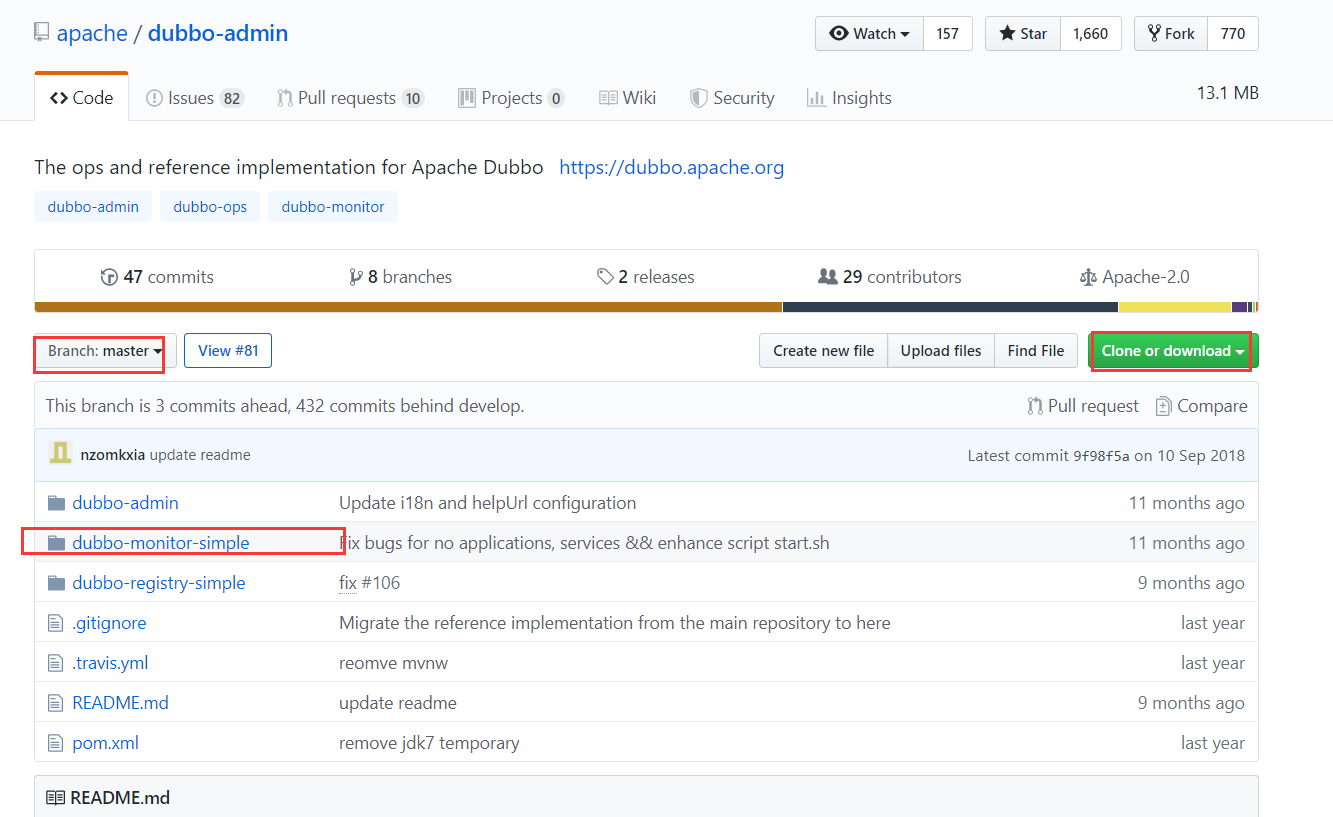Click the Pull request link in branch info

tap(1083, 406)
